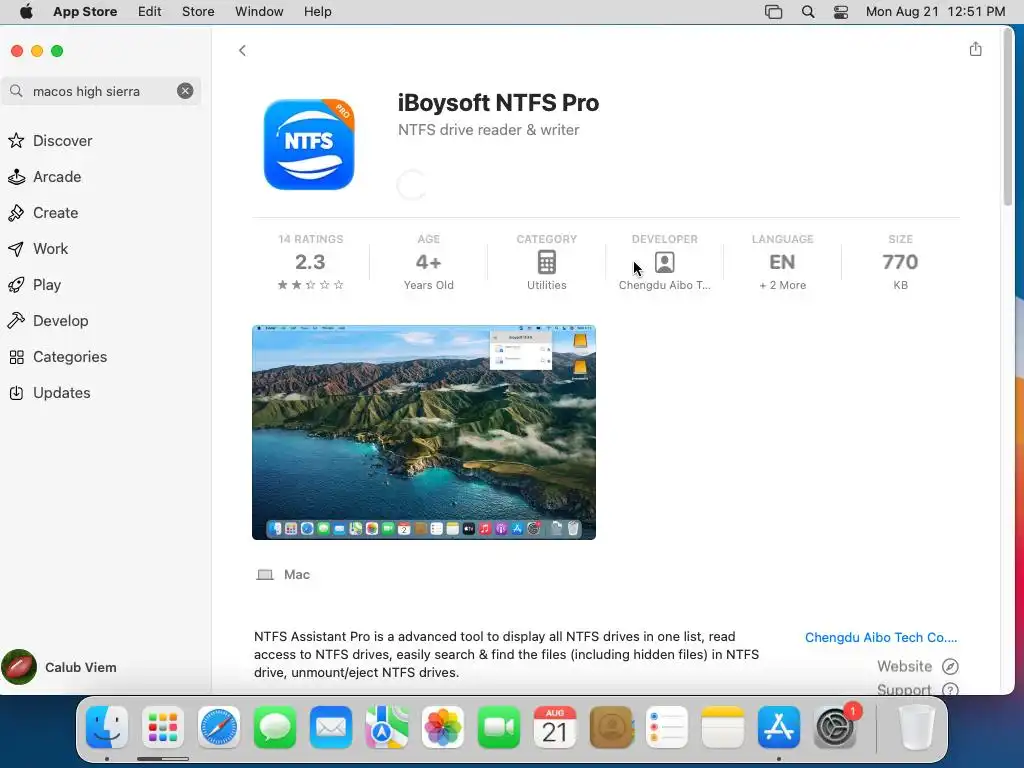
Task: Open the Apple menu
Action: tap(26, 12)
